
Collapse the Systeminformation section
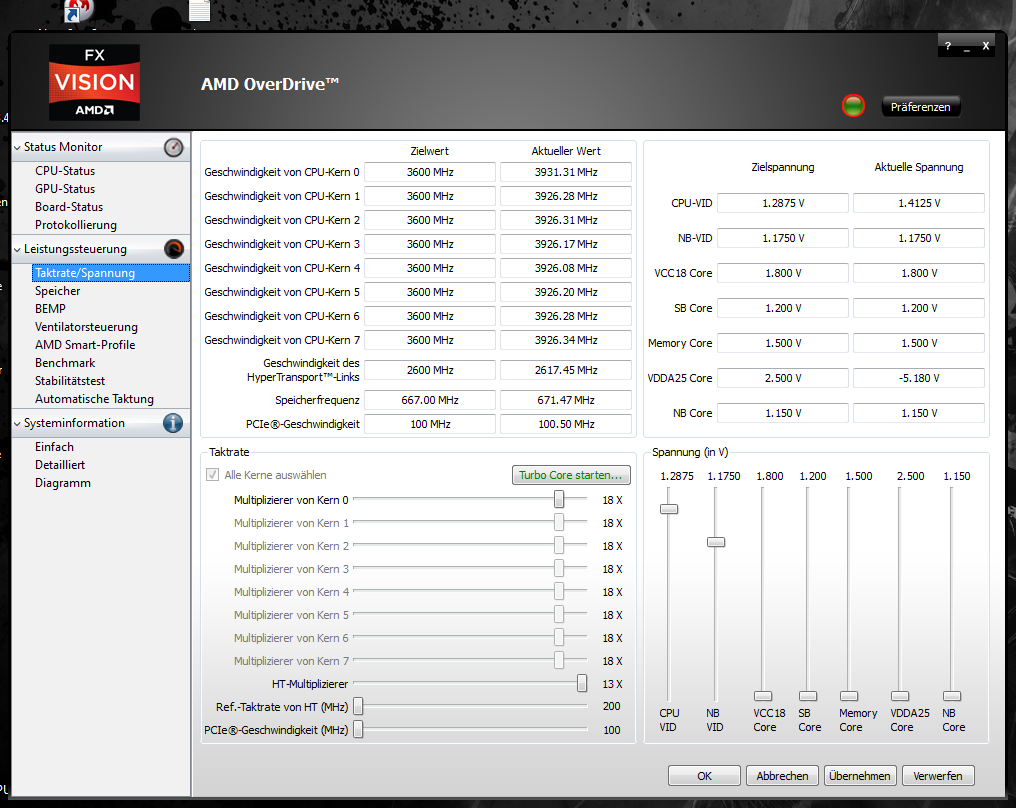pyautogui.click(x=17, y=424)
